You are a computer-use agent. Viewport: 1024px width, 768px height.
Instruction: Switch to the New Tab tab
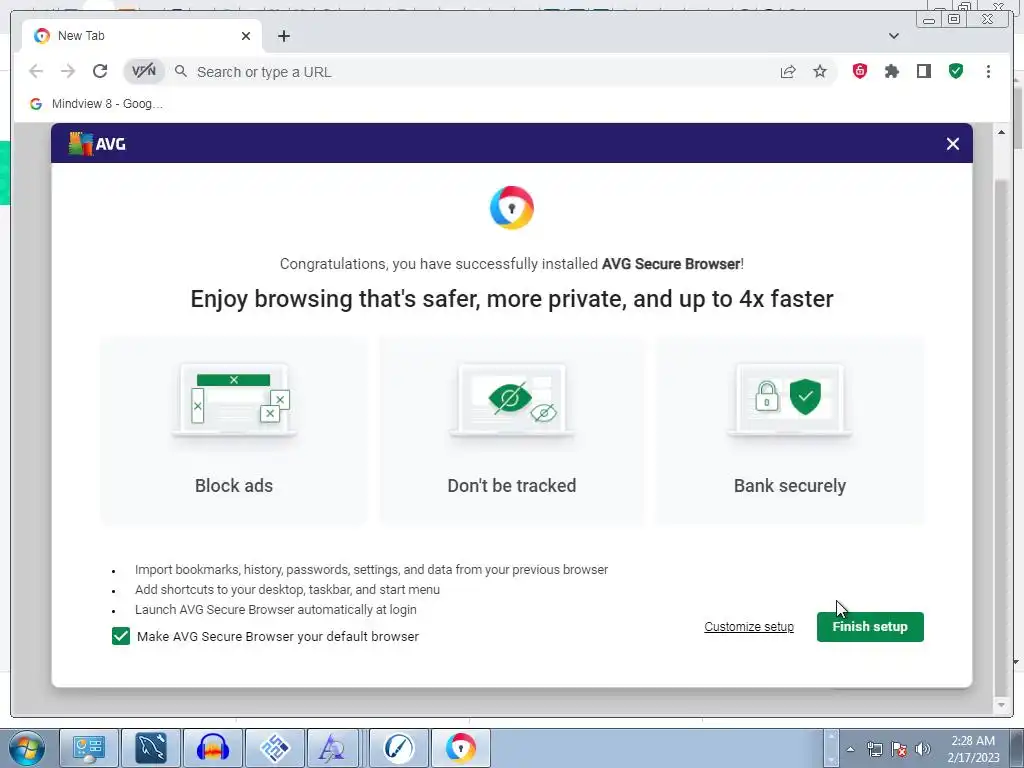[142, 36]
